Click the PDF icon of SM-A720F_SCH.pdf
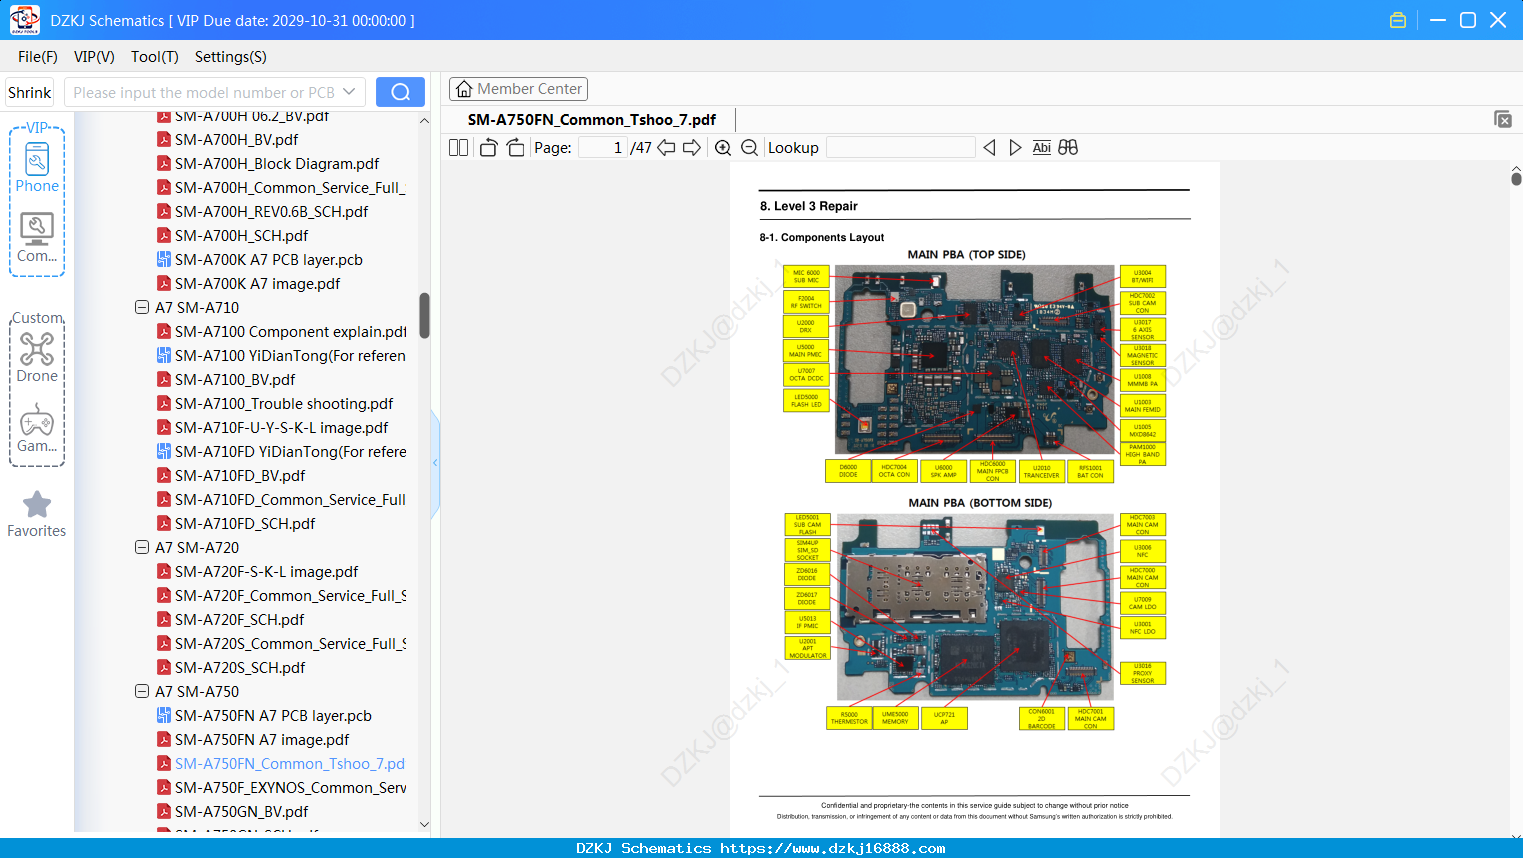This screenshot has width=1523, height=858. 164,619
